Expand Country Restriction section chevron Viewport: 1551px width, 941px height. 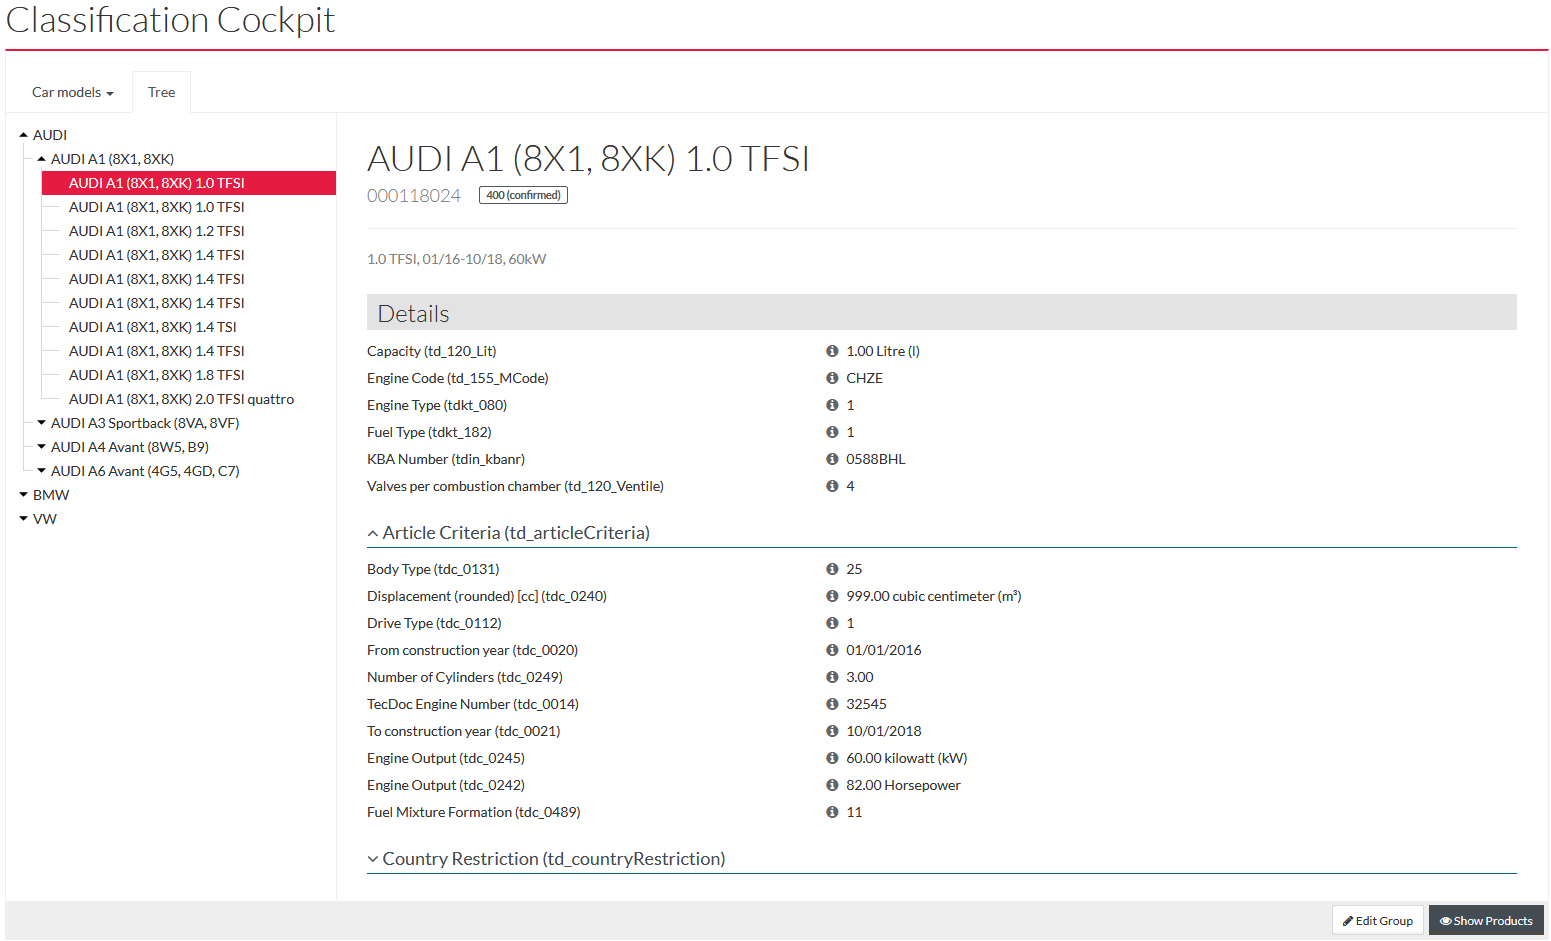coord(373,859)
